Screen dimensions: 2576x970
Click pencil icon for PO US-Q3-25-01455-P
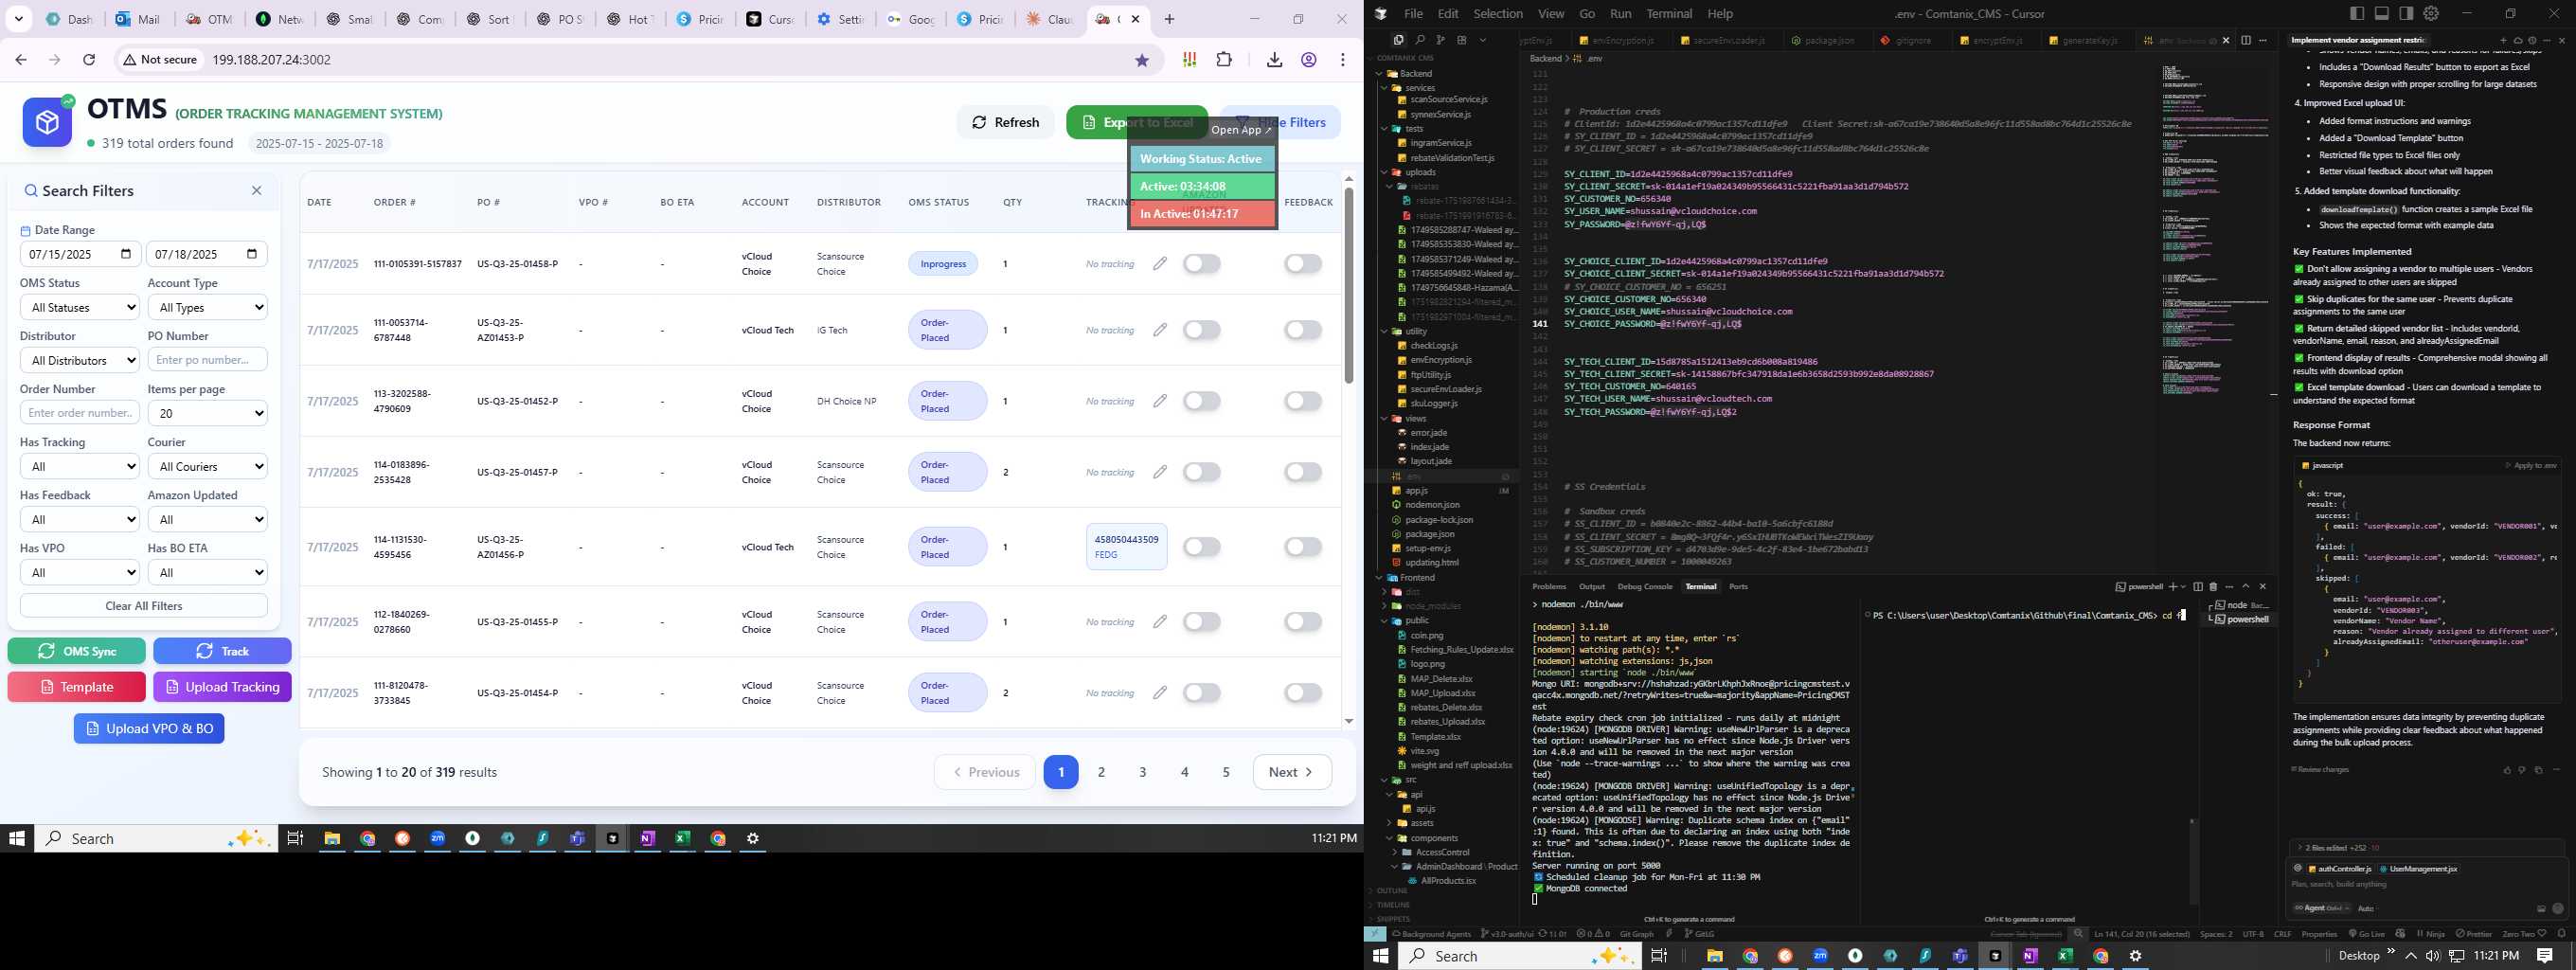(x=1160, y=622)
